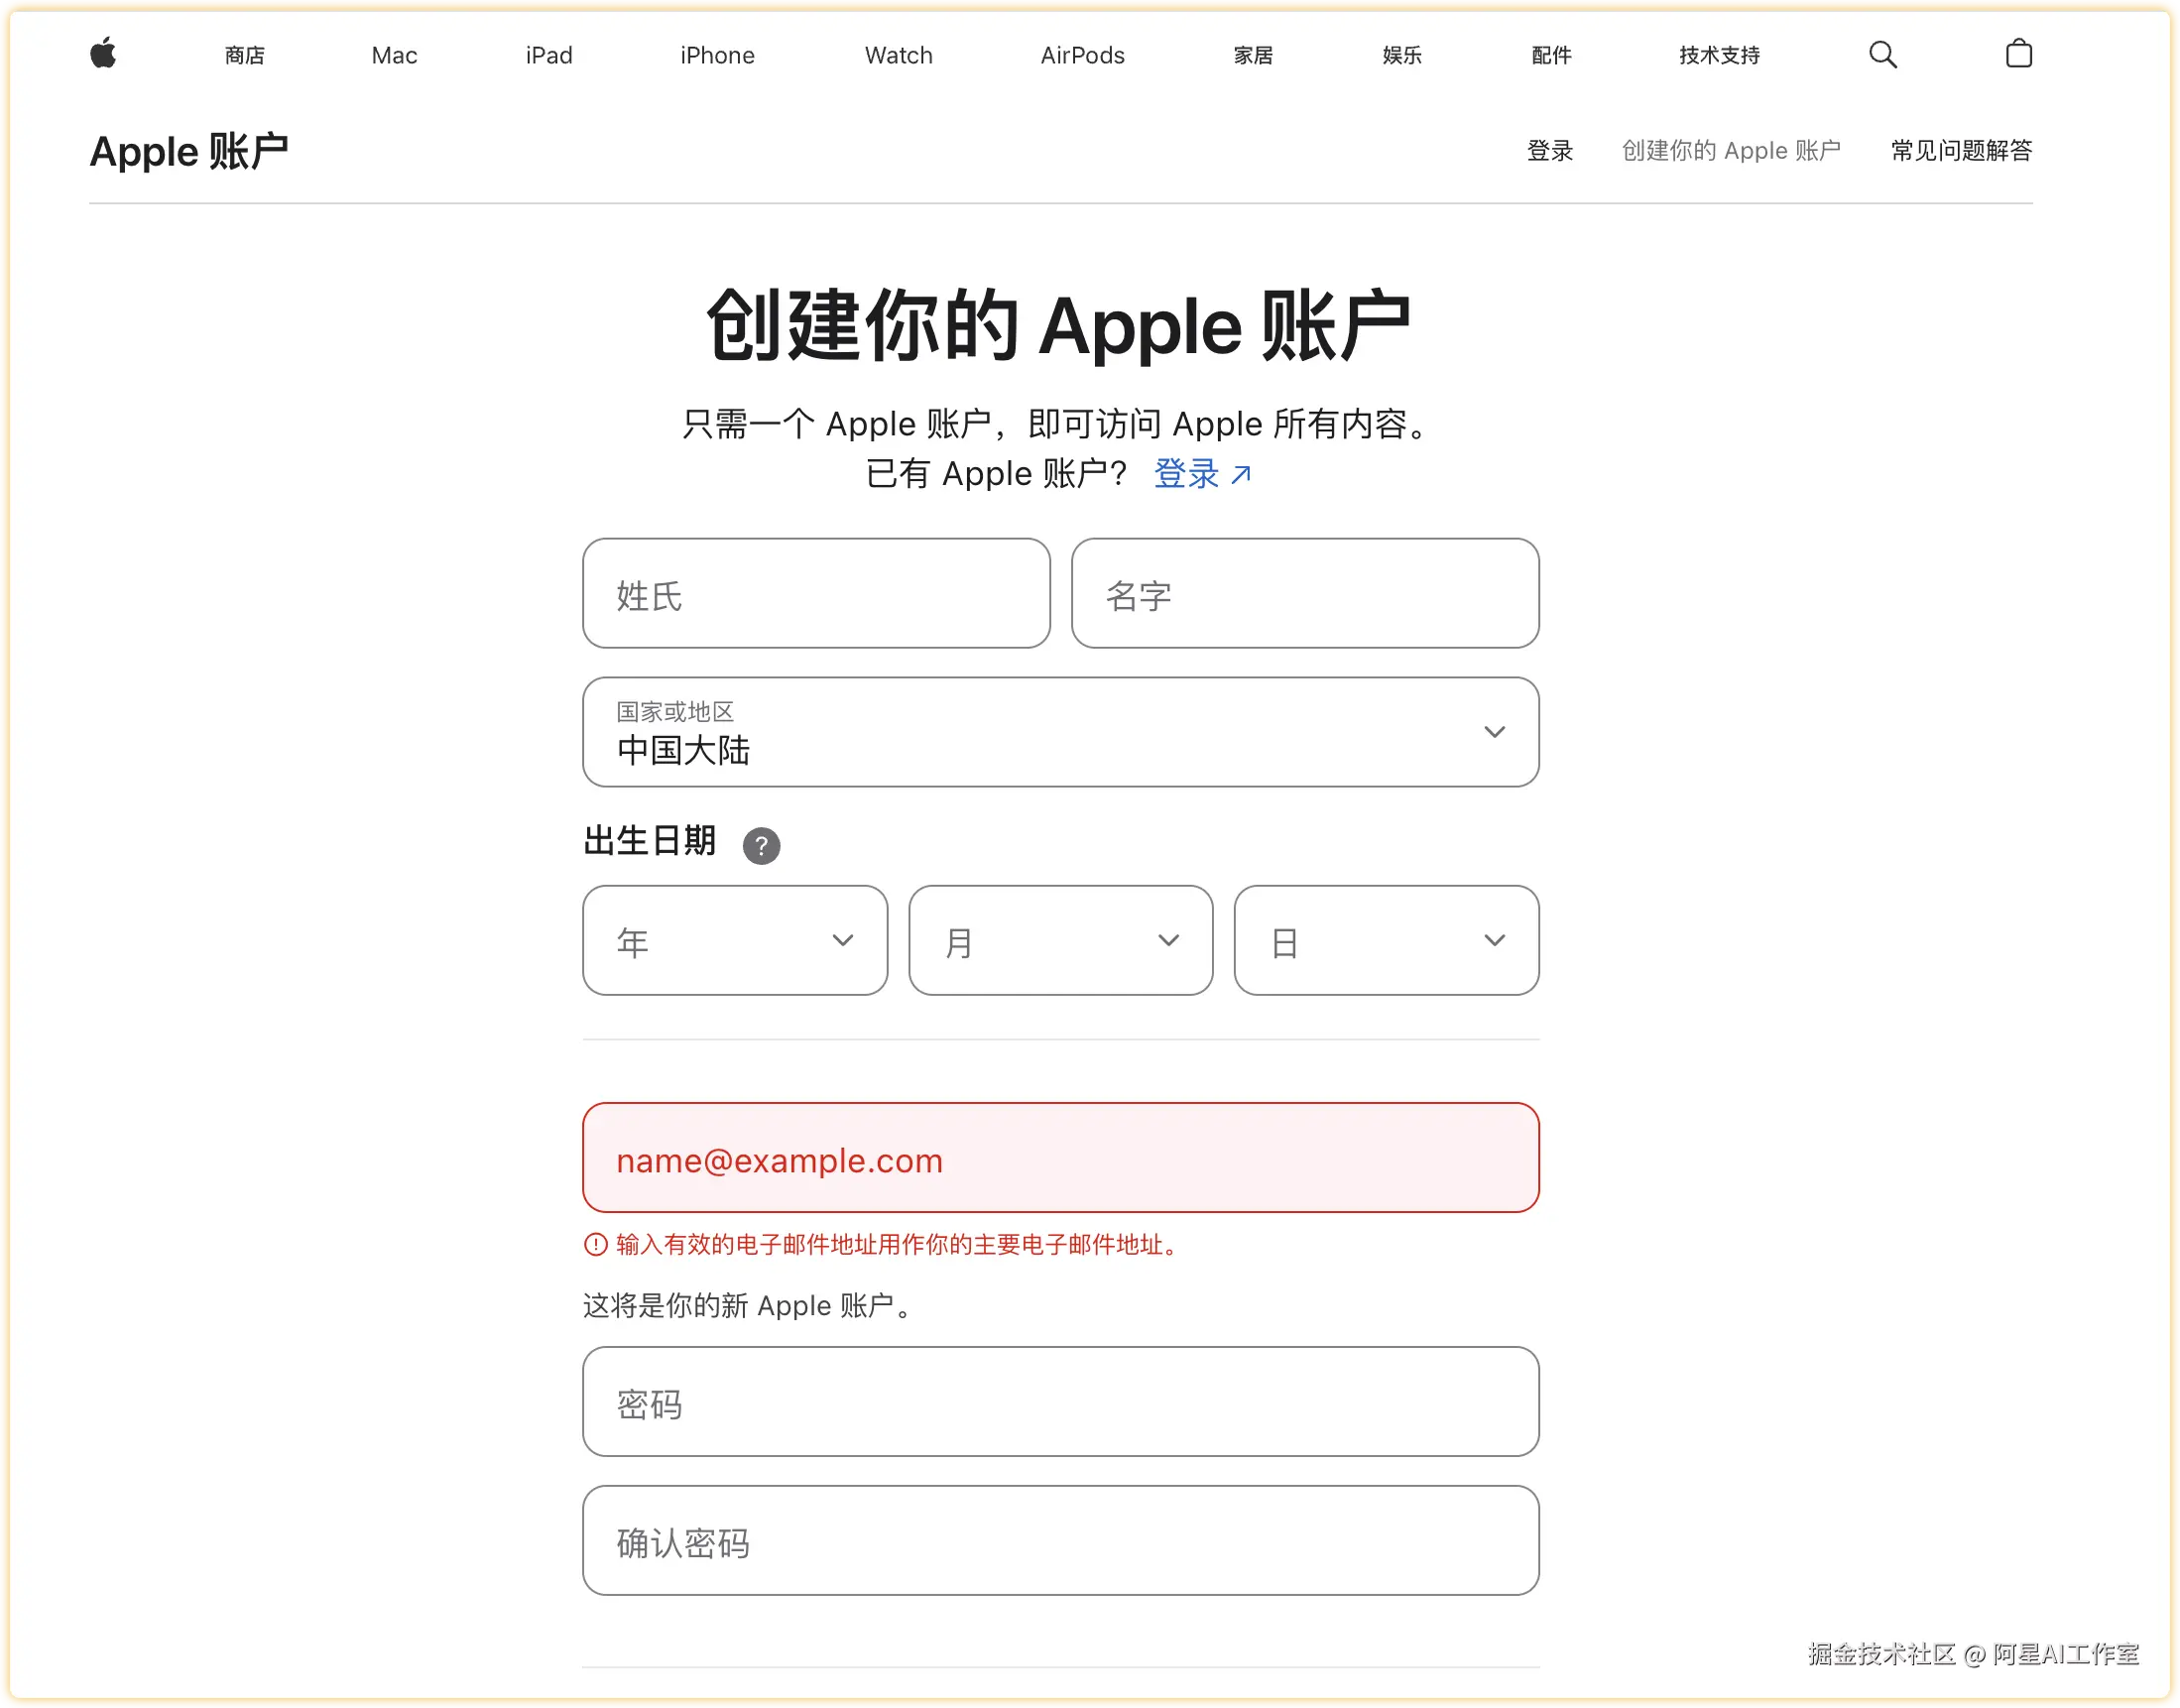2180x1708 pixels.
Task: Open the search magnifier icon
Action: click(1882, 54)
